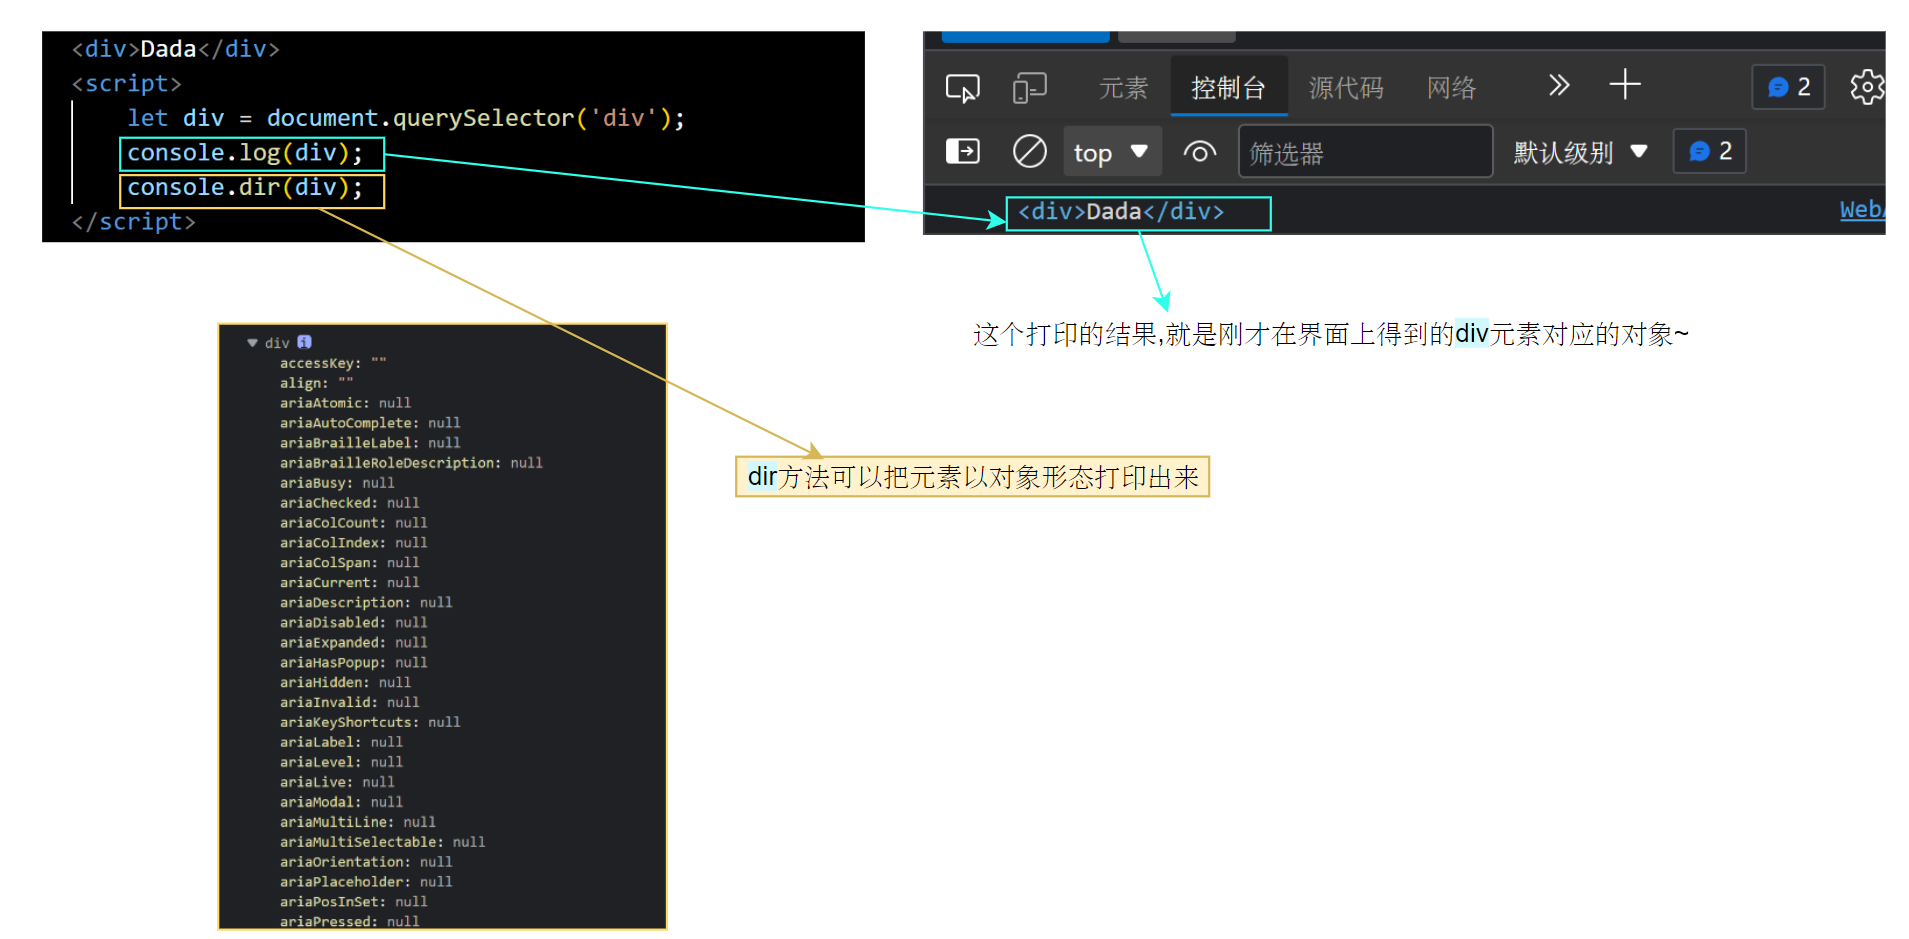Open issues badge showing 2 in tab bar
Viewport: 1909px width, 939px height.
(1788, 87)
